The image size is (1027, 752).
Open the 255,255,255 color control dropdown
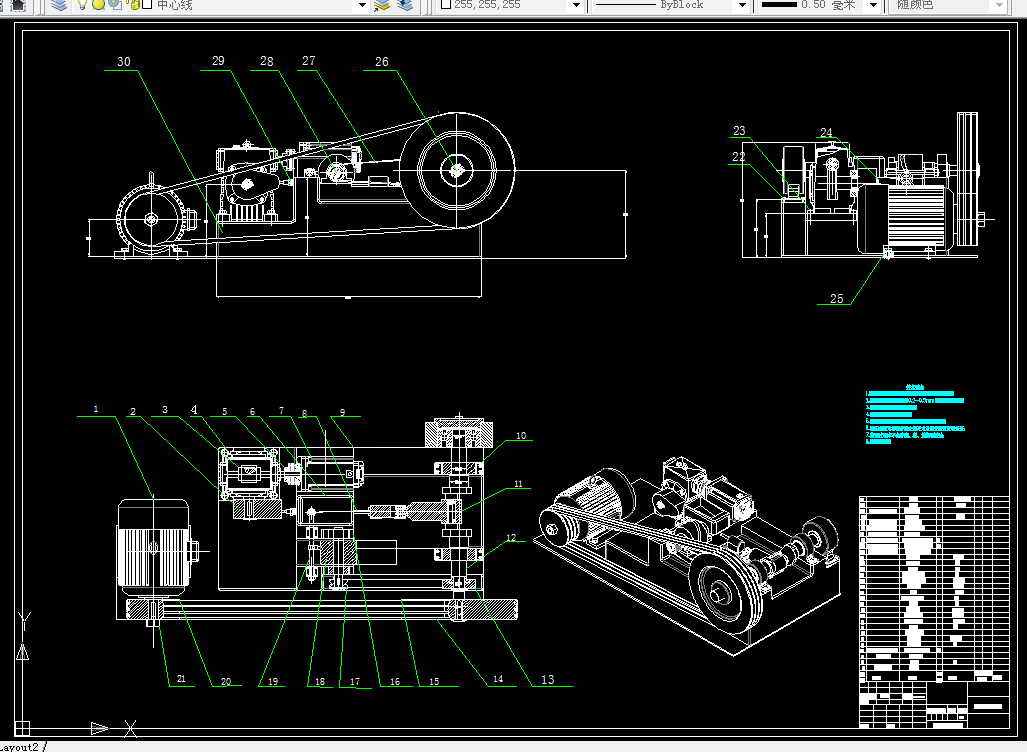(510, 5)
